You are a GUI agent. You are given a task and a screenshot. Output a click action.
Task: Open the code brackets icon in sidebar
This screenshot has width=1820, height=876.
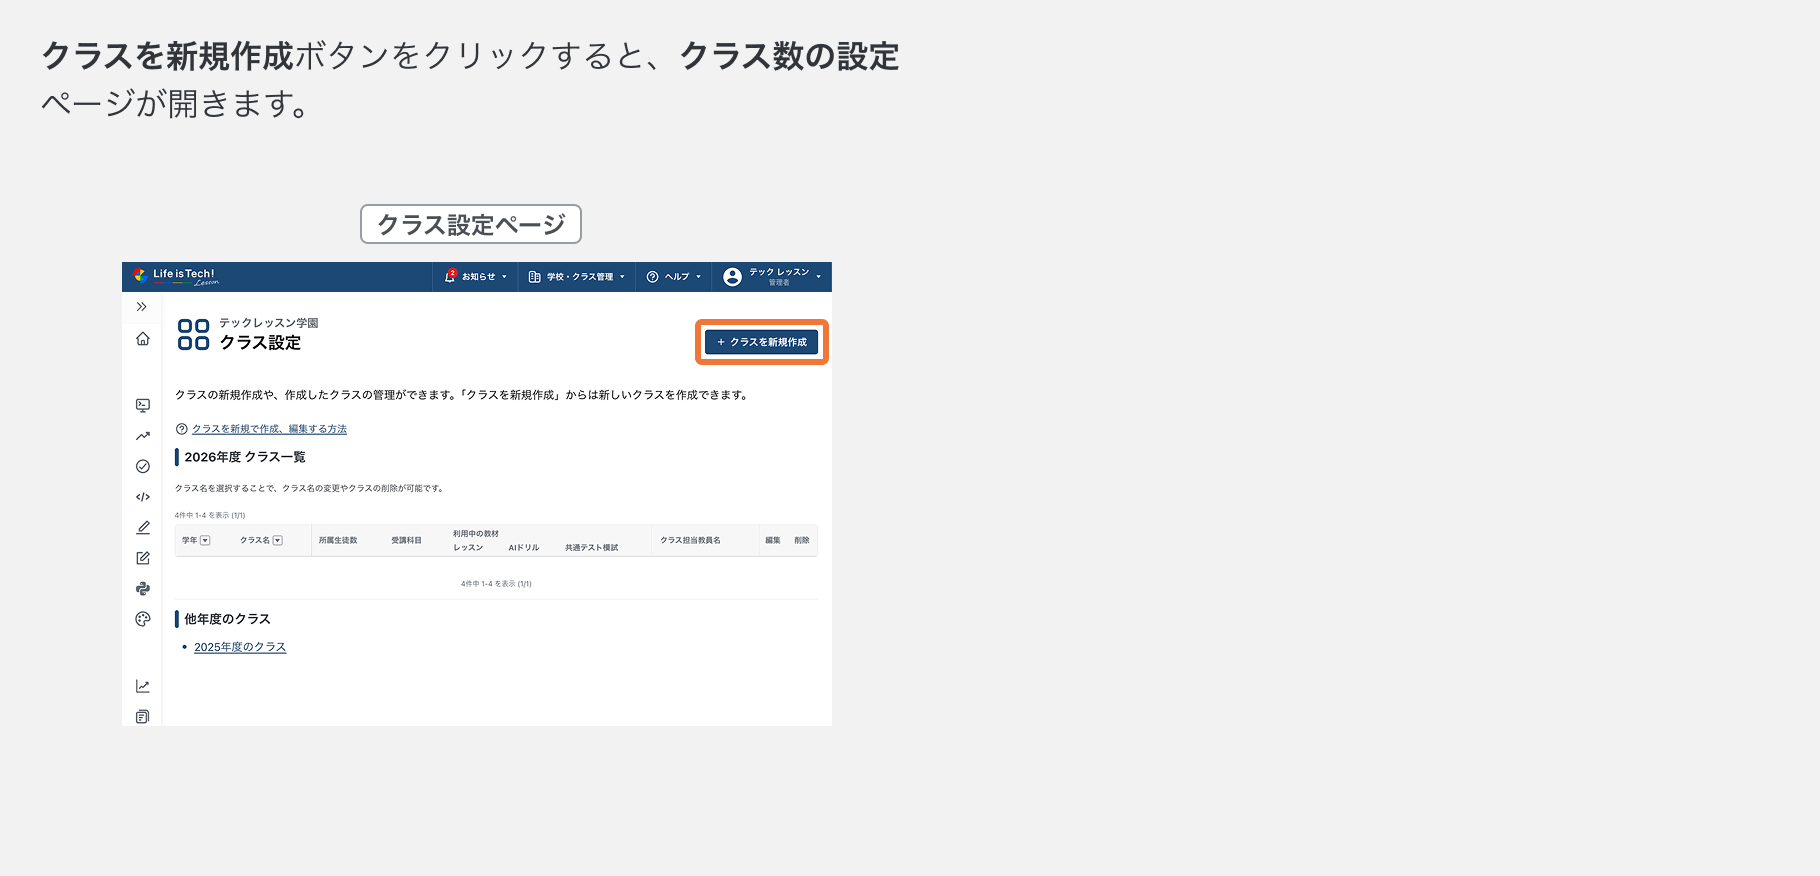(143, 497)
